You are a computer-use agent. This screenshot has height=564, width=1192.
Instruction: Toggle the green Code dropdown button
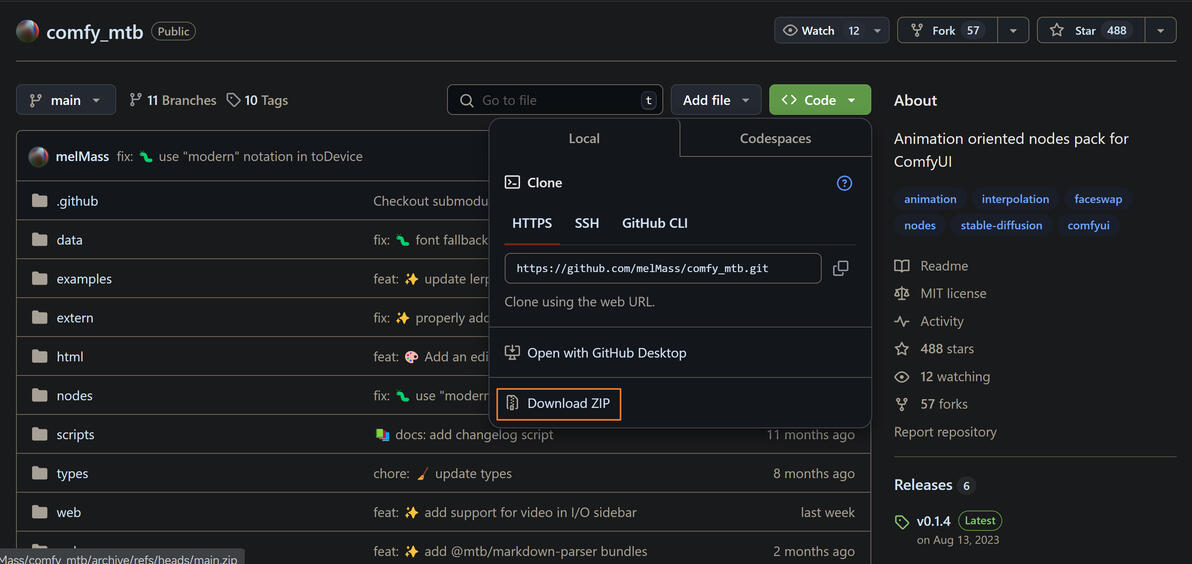point(820,100)
